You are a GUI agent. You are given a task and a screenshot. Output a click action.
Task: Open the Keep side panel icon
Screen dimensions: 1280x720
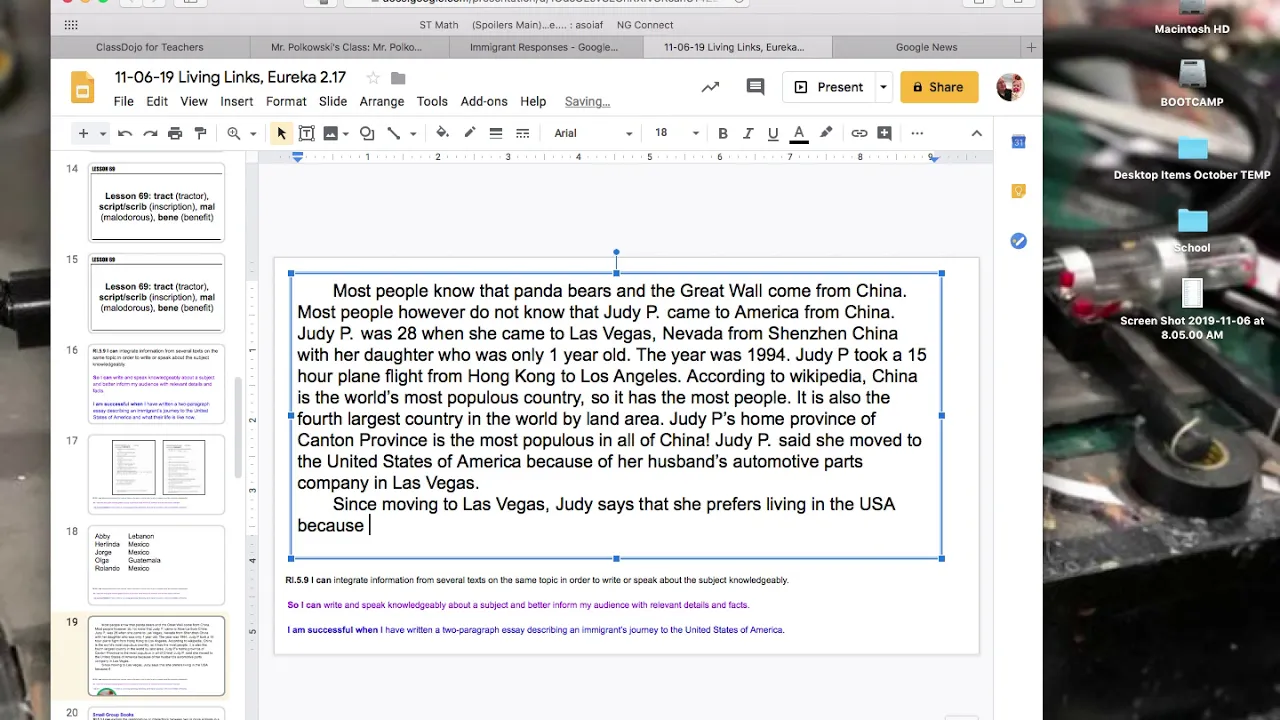click(x=1018, y=191)
